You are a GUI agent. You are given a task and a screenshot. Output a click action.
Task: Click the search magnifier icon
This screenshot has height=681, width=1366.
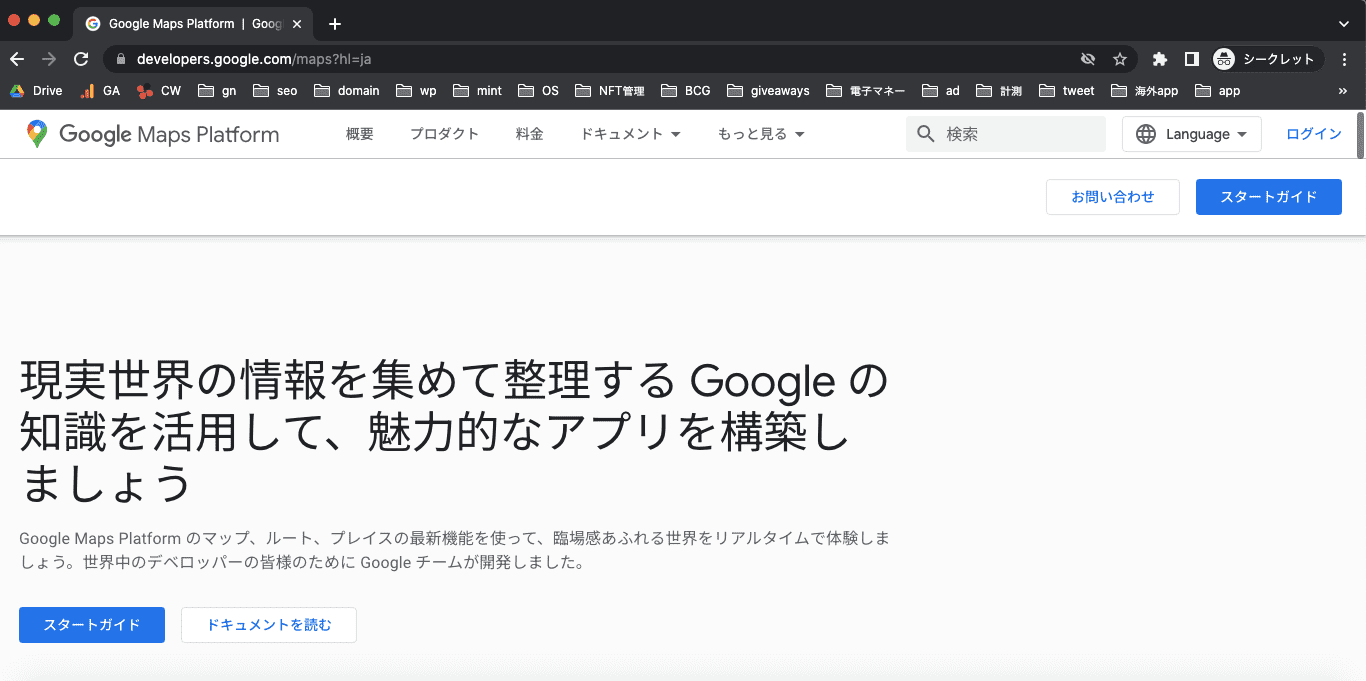[x=926, y=134]
